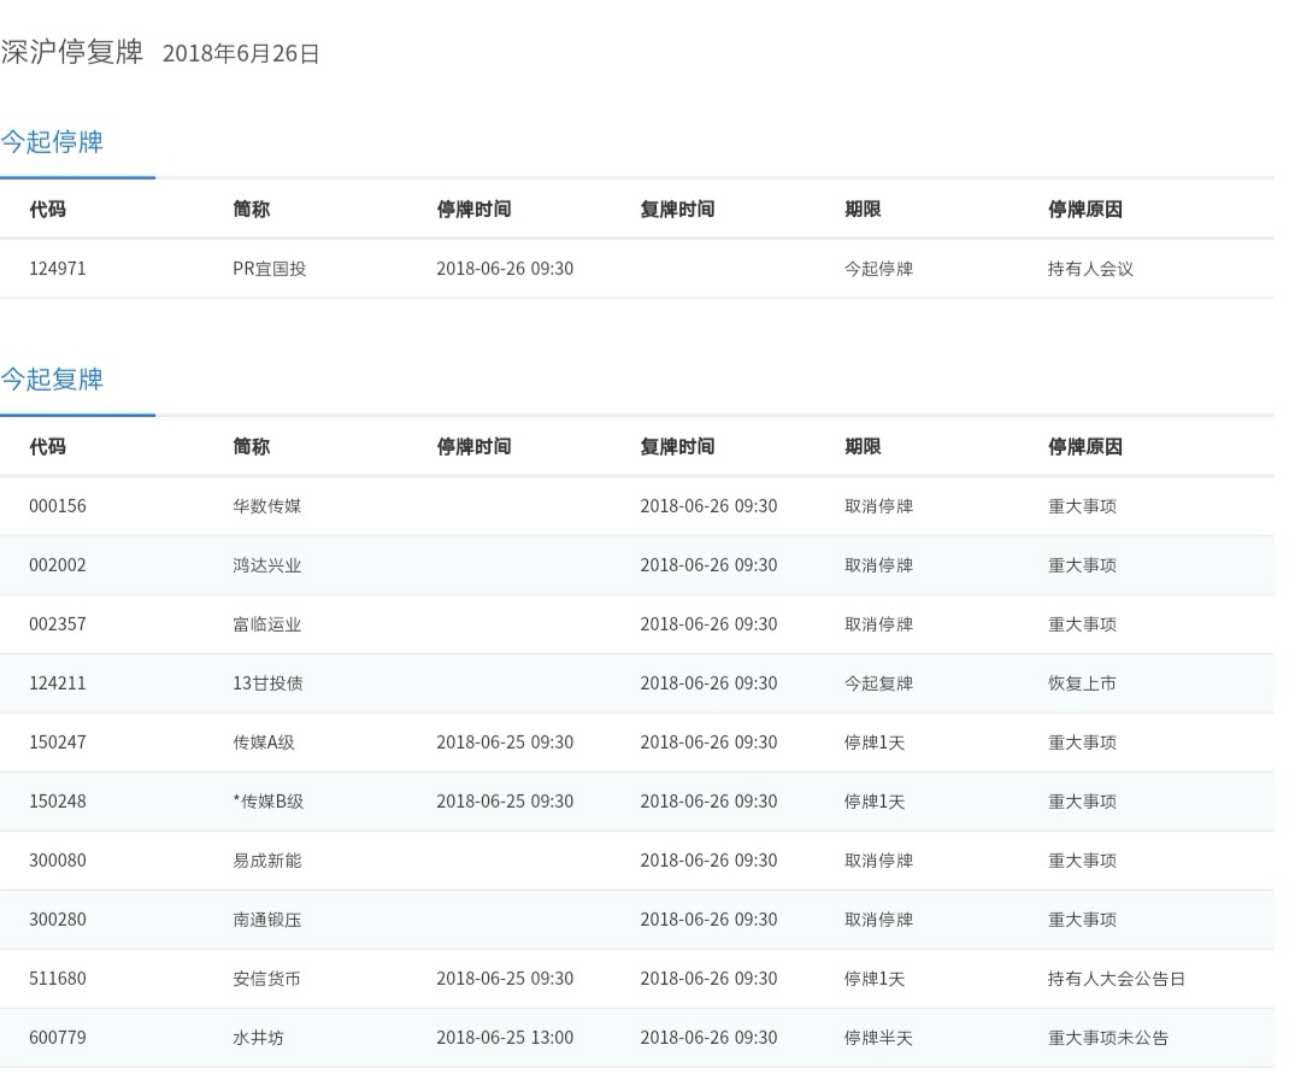Click the 持有人大会公告日 reason cell
The height and width of the screenshot is (1080, 1301).
pyautogui.click(x=1116, y=978)
